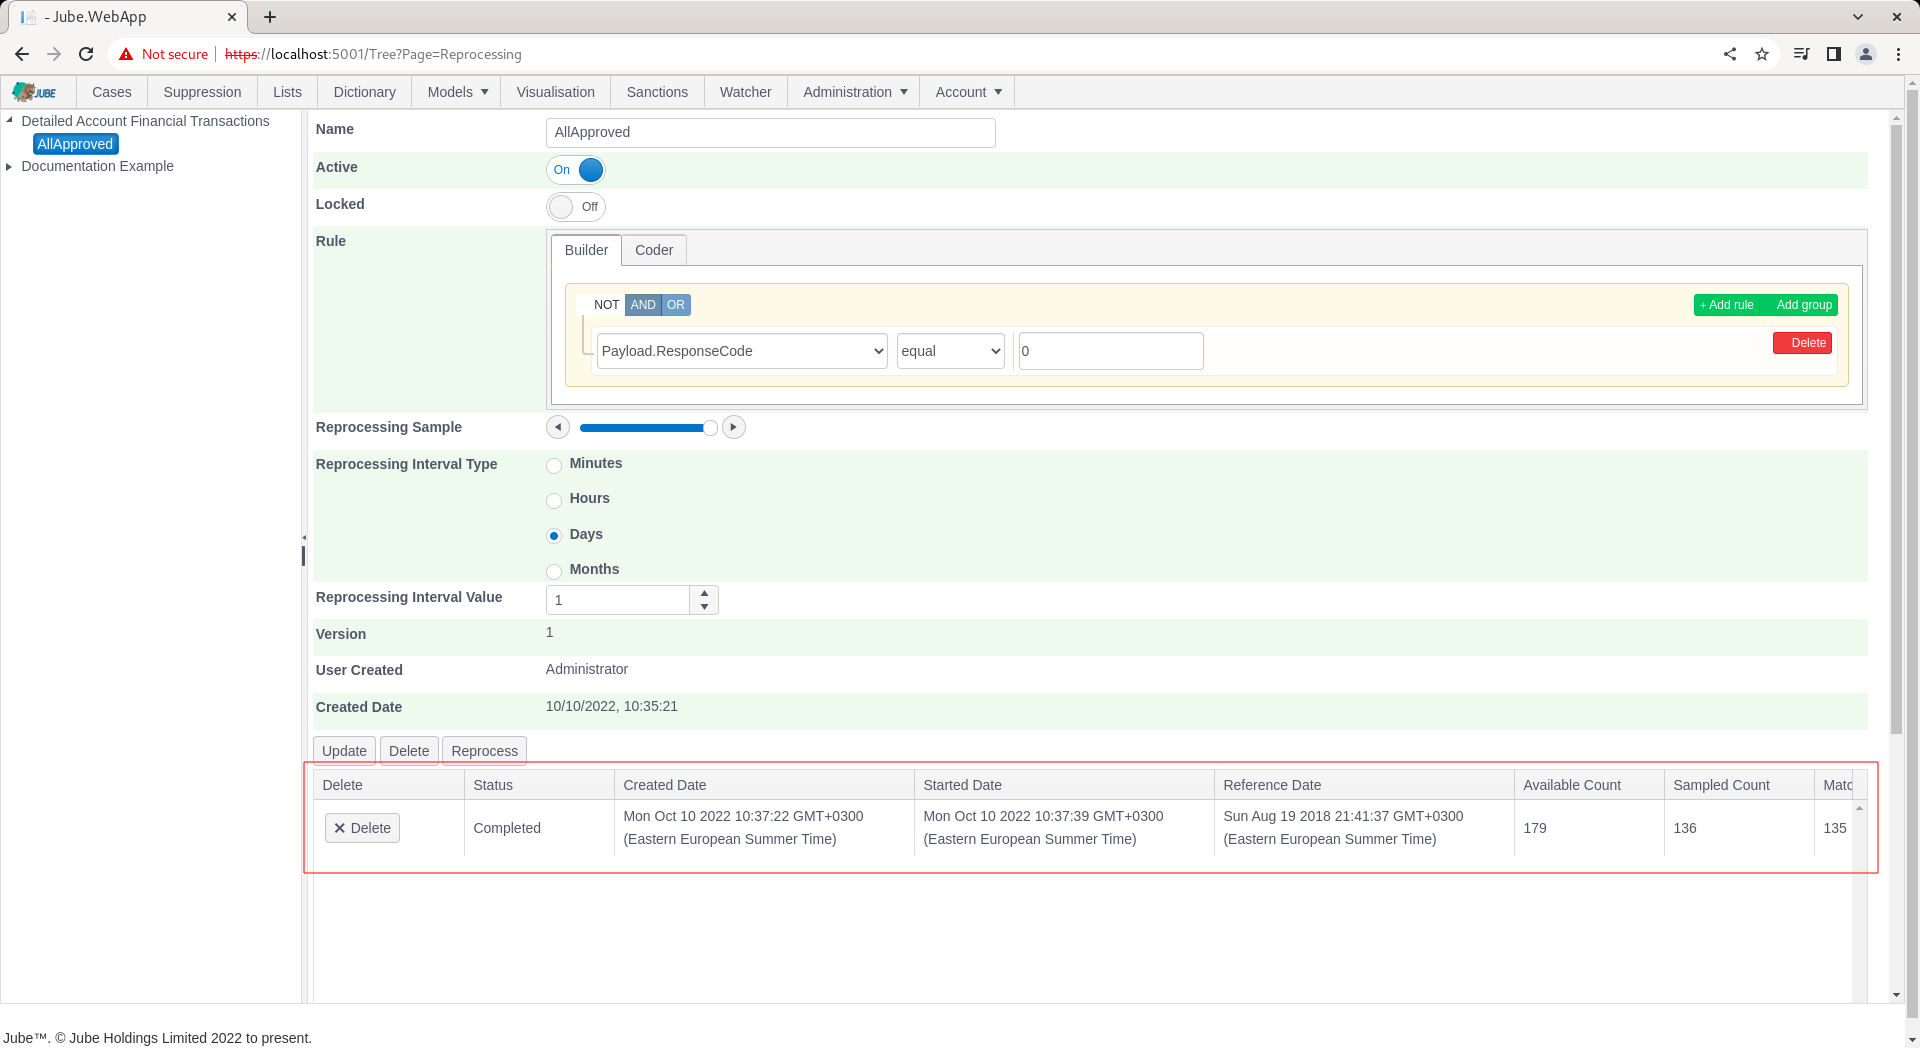Share this page icon
This screenshot has width=1920, height=1048.
pyautogui.click(x=1730, y=54)
